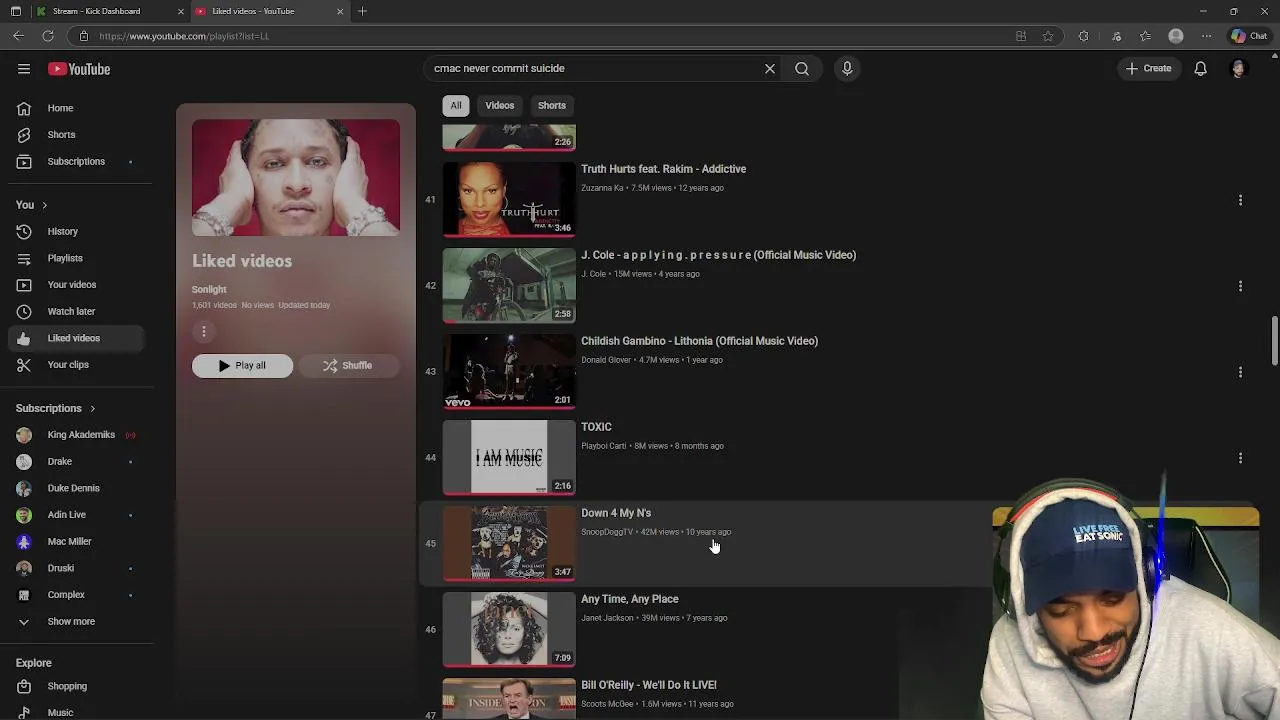The image size is (1280, 720).
Task: Select the Videos filter chip
Action: [x=500, y=106]
